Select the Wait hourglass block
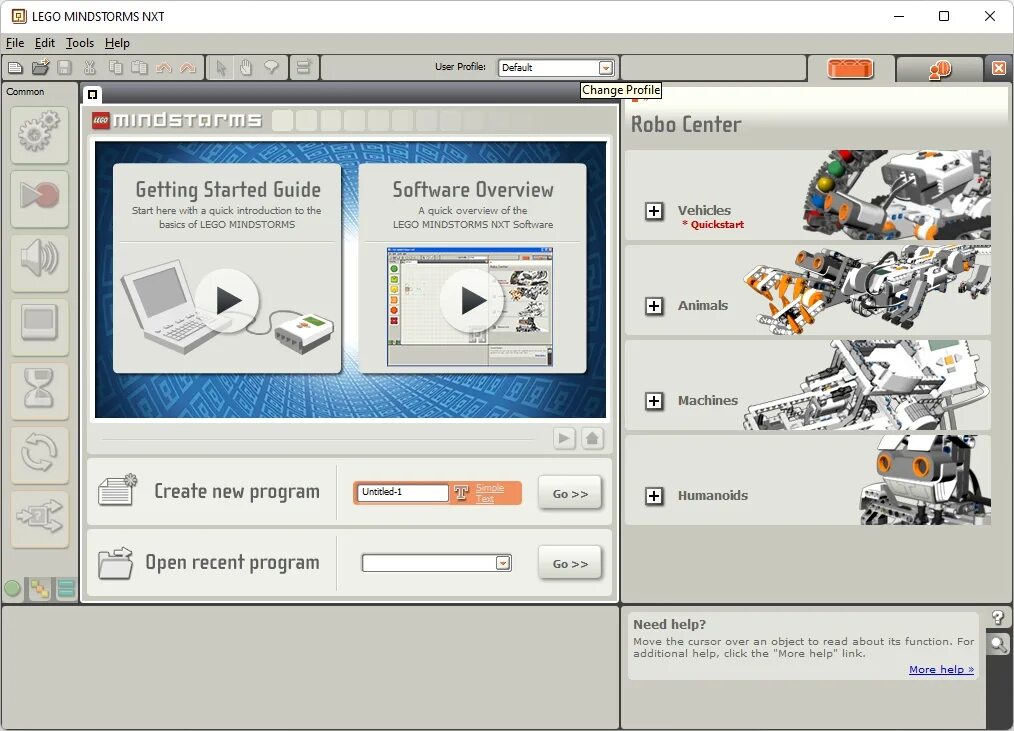 [39, 389]
